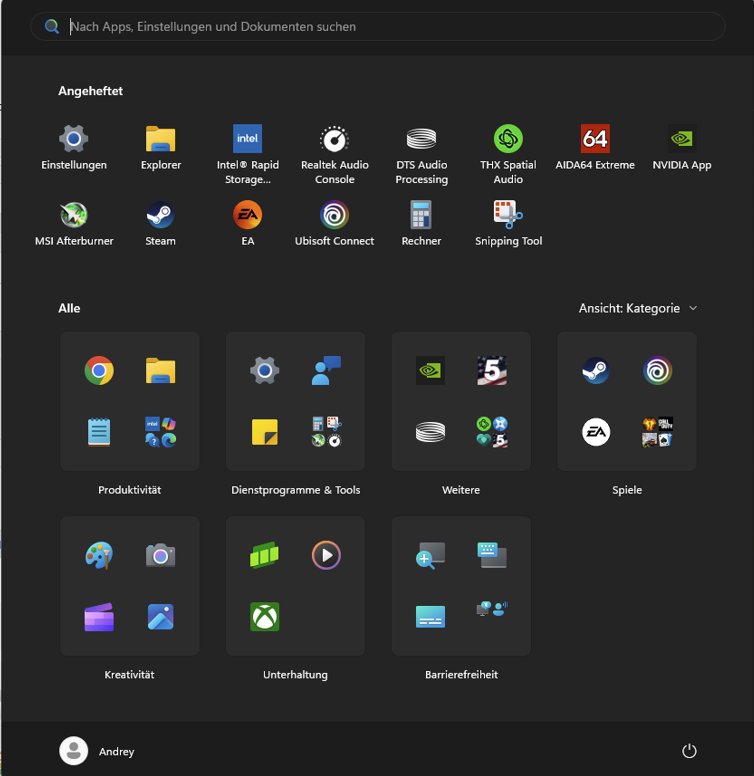Viewport: 754px width, 776px height.
Task: Expand more games in Spiele group
Action: [x=658, y=432]
